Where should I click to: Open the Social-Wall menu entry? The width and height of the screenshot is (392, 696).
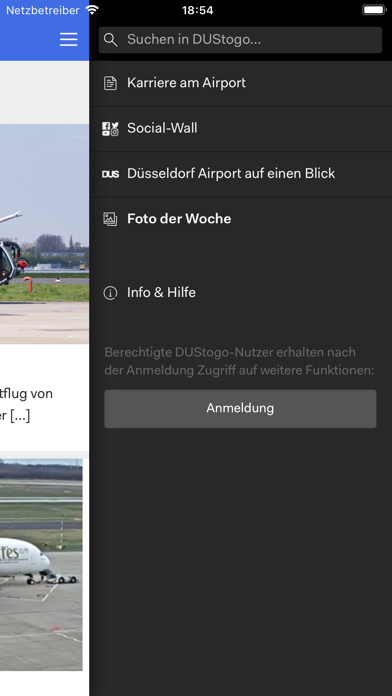(241, 129)
